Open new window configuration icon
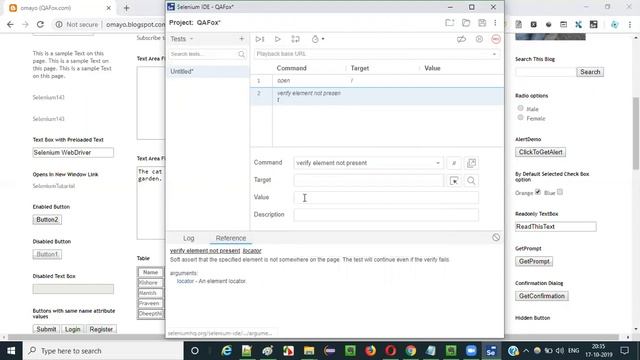 471,163
